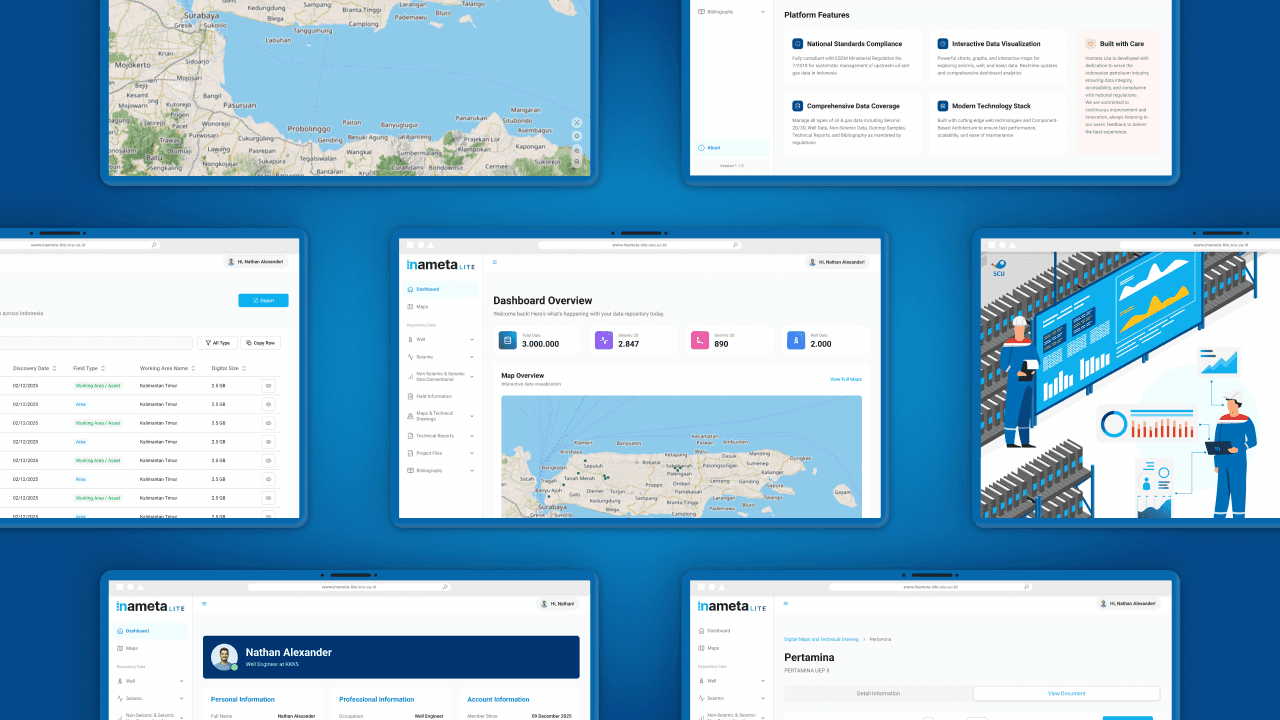
Task: Expand the Technical Reports menu in Dashboard Overview sidebar
Action: [x=472, y=436]
